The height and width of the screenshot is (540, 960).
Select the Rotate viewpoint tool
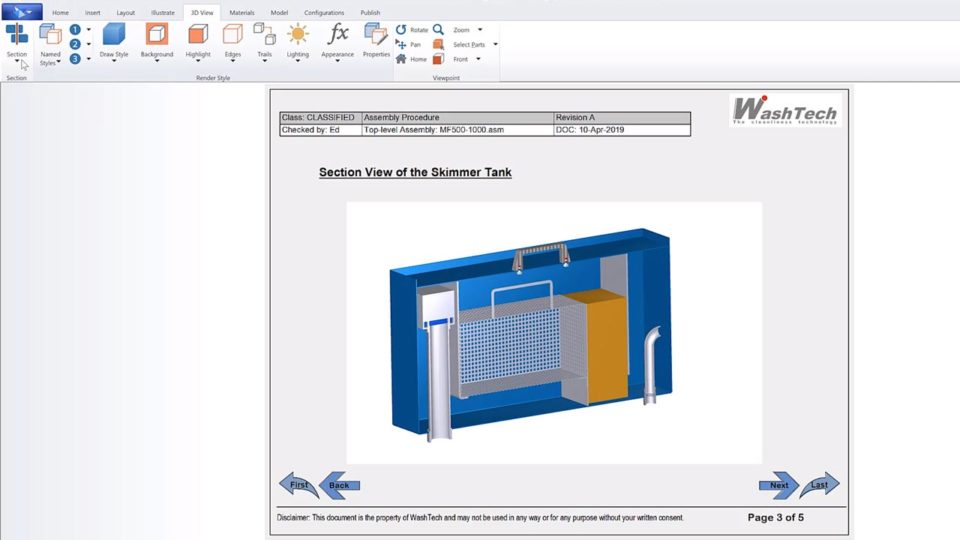412,30
